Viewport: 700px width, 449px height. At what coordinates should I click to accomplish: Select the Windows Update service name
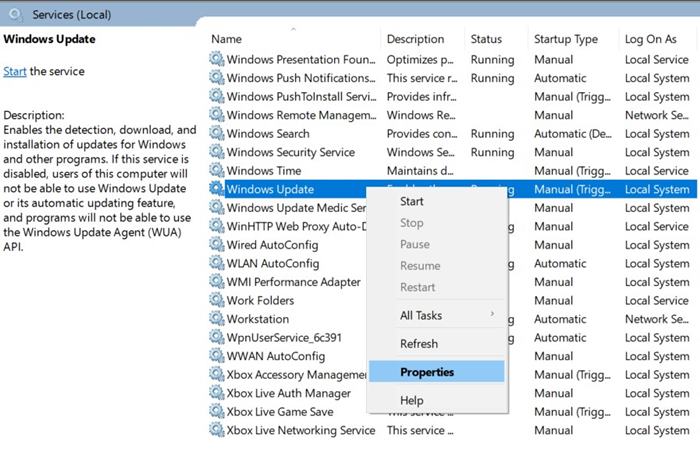click(x=270, y=189)
